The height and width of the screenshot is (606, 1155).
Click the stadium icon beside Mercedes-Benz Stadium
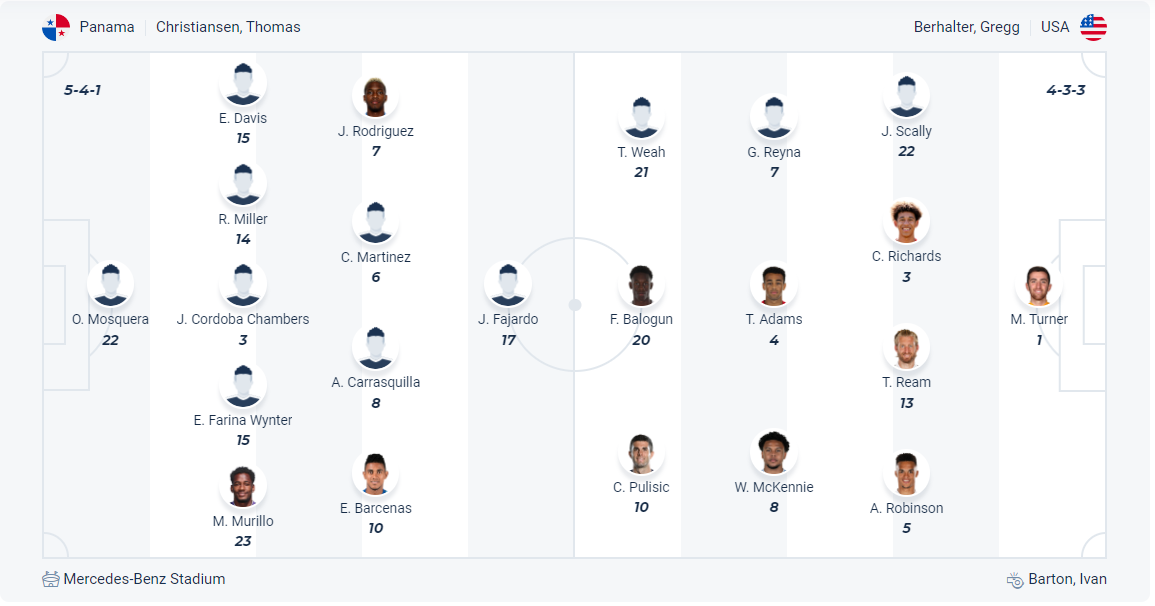[51, 579]
